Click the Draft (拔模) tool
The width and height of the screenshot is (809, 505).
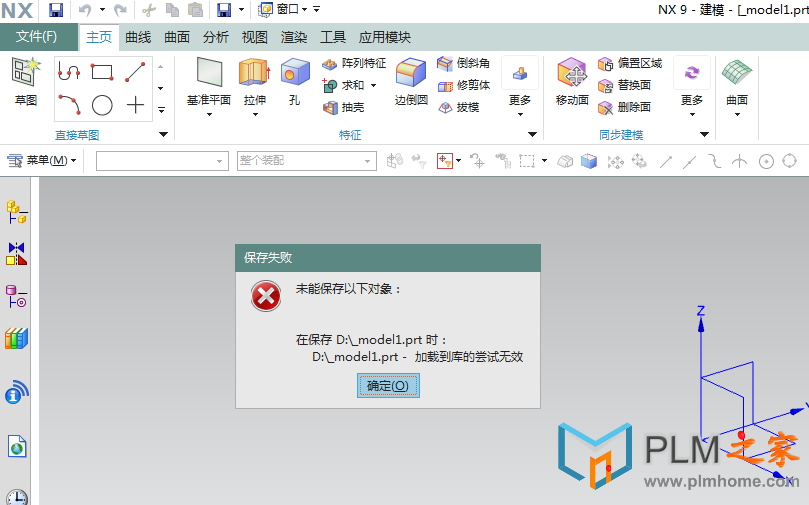coord(458,107)
